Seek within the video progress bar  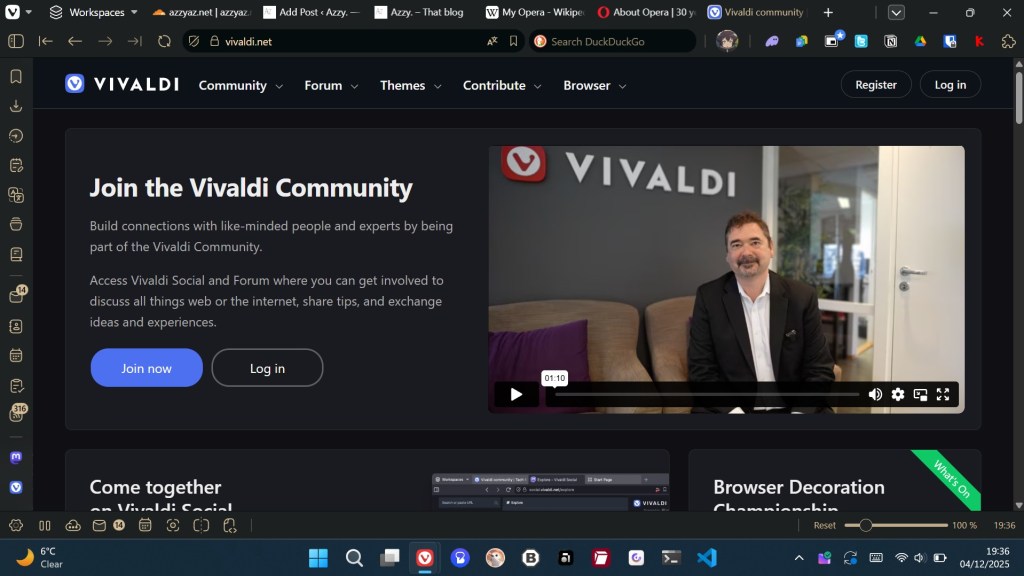(707, 394)
